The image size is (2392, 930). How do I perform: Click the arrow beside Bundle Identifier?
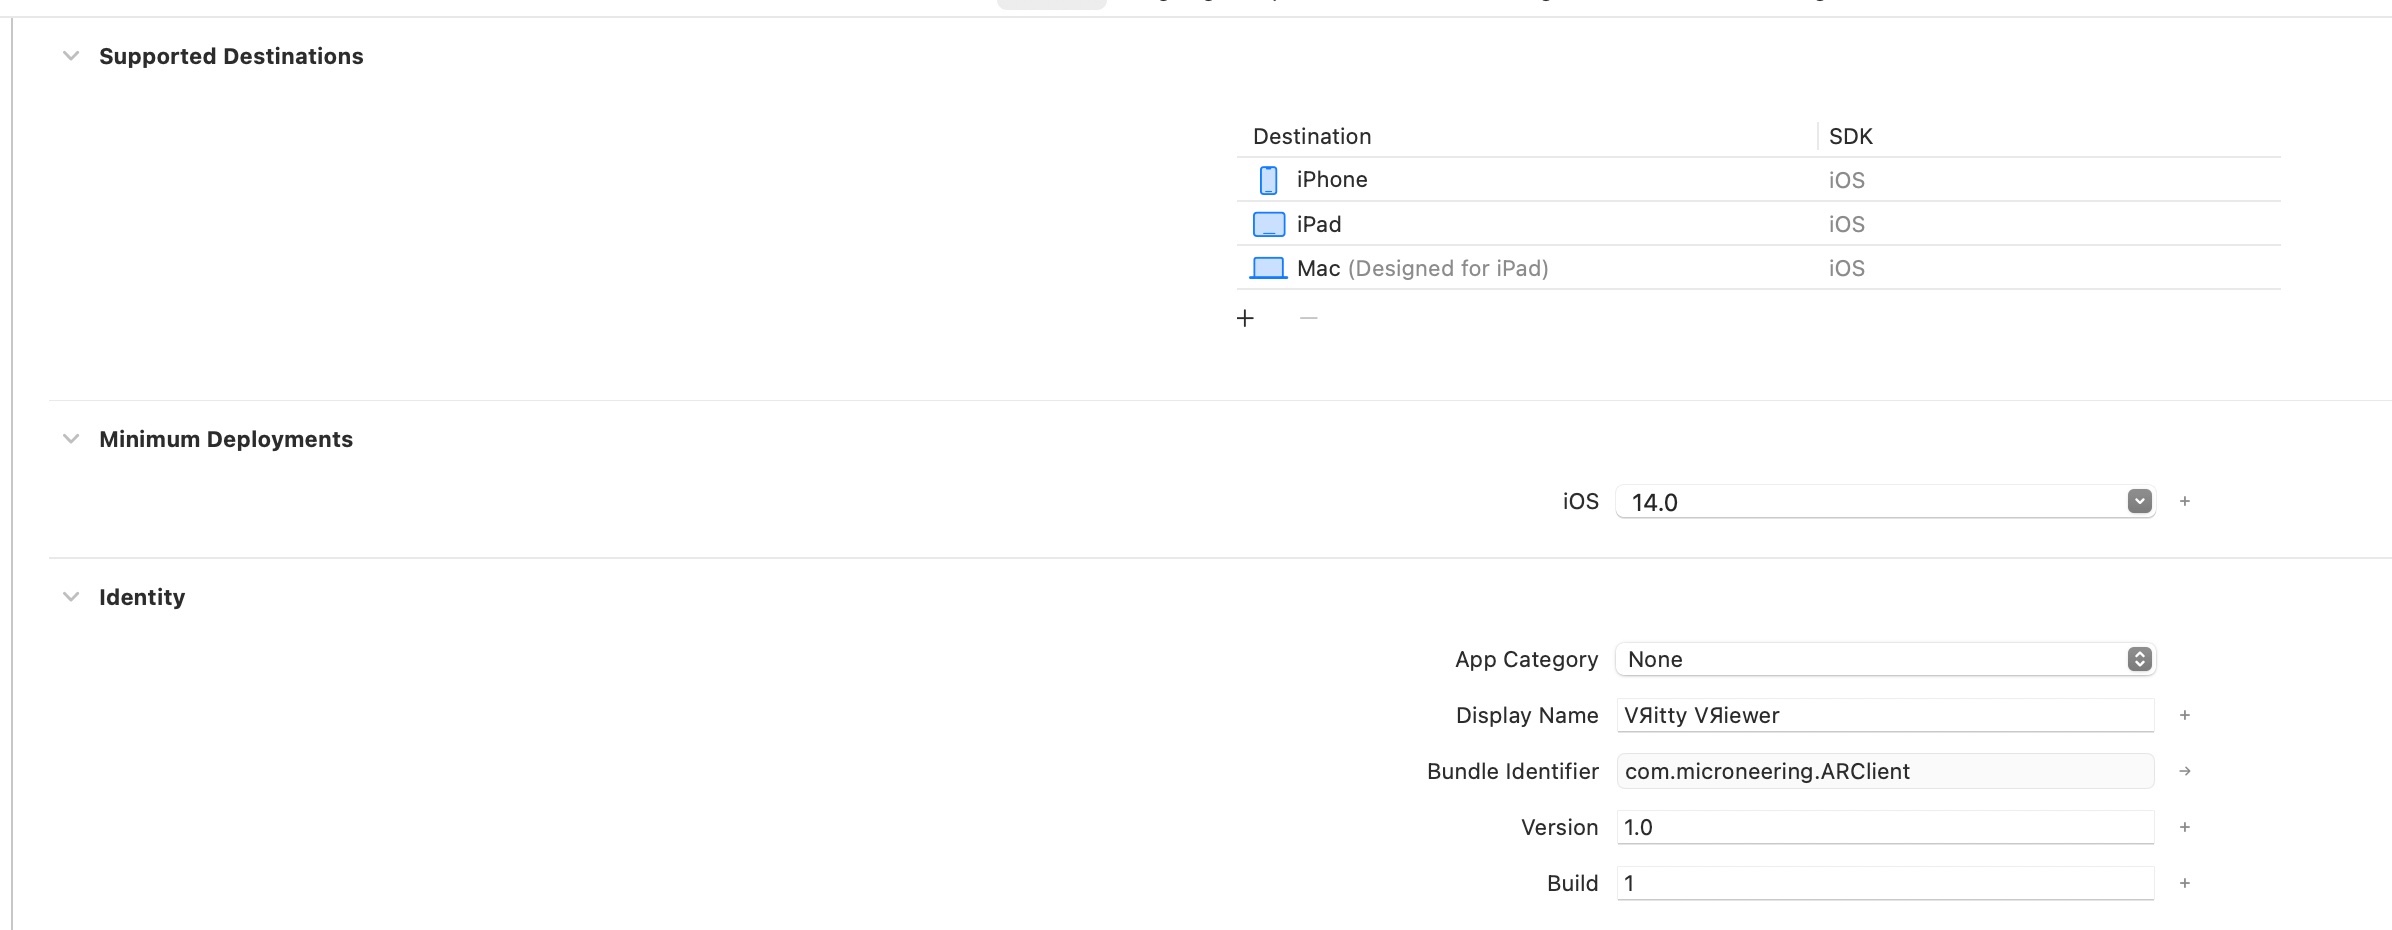tap(2185, 771)
